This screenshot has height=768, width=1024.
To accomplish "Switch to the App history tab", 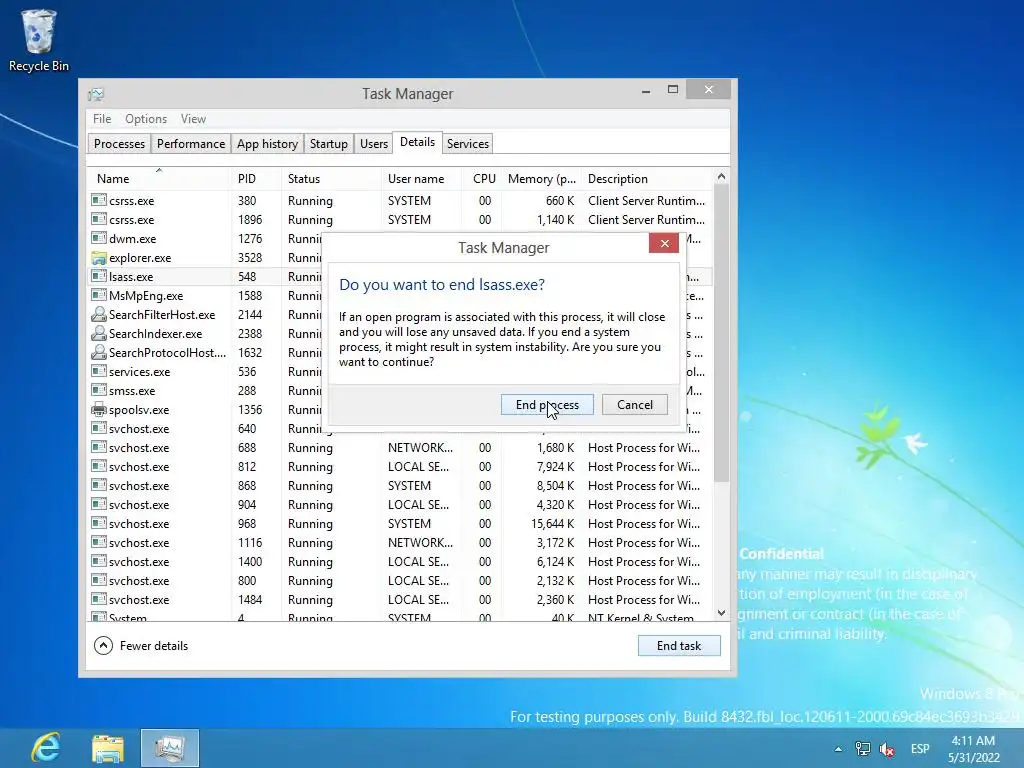I will (267, 144).
